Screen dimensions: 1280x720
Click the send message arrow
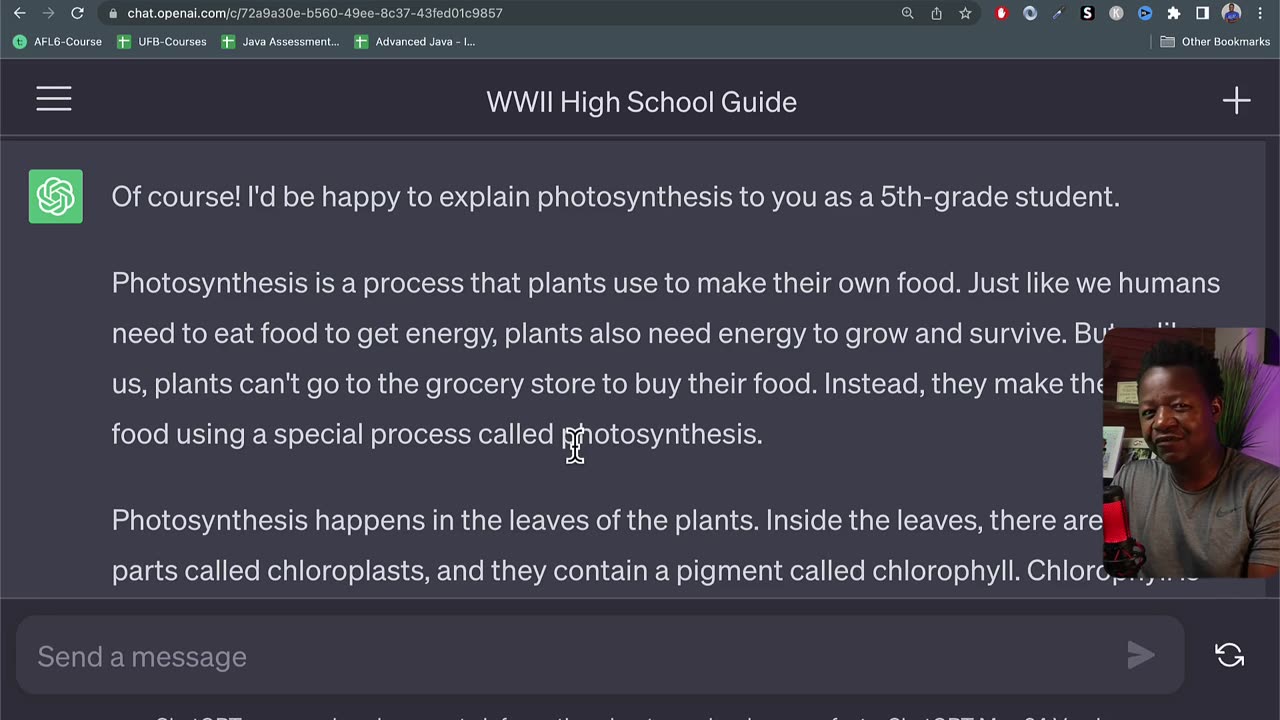click(x=1140, y=655)
